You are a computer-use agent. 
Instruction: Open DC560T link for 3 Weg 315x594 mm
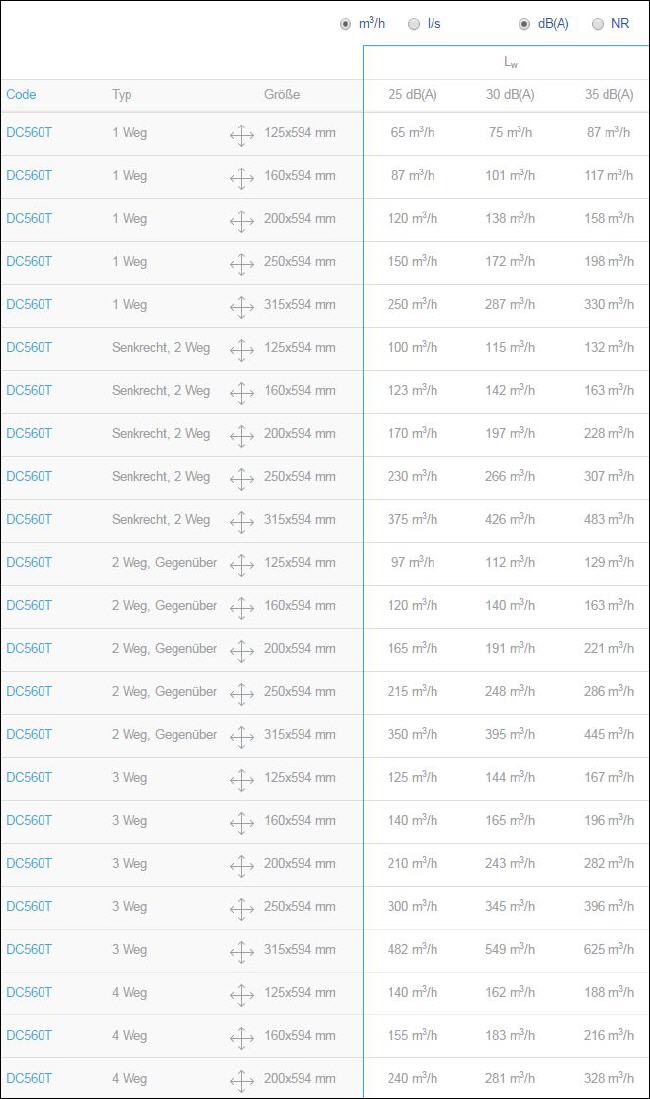pyautogui.click(x=29, y=949)
